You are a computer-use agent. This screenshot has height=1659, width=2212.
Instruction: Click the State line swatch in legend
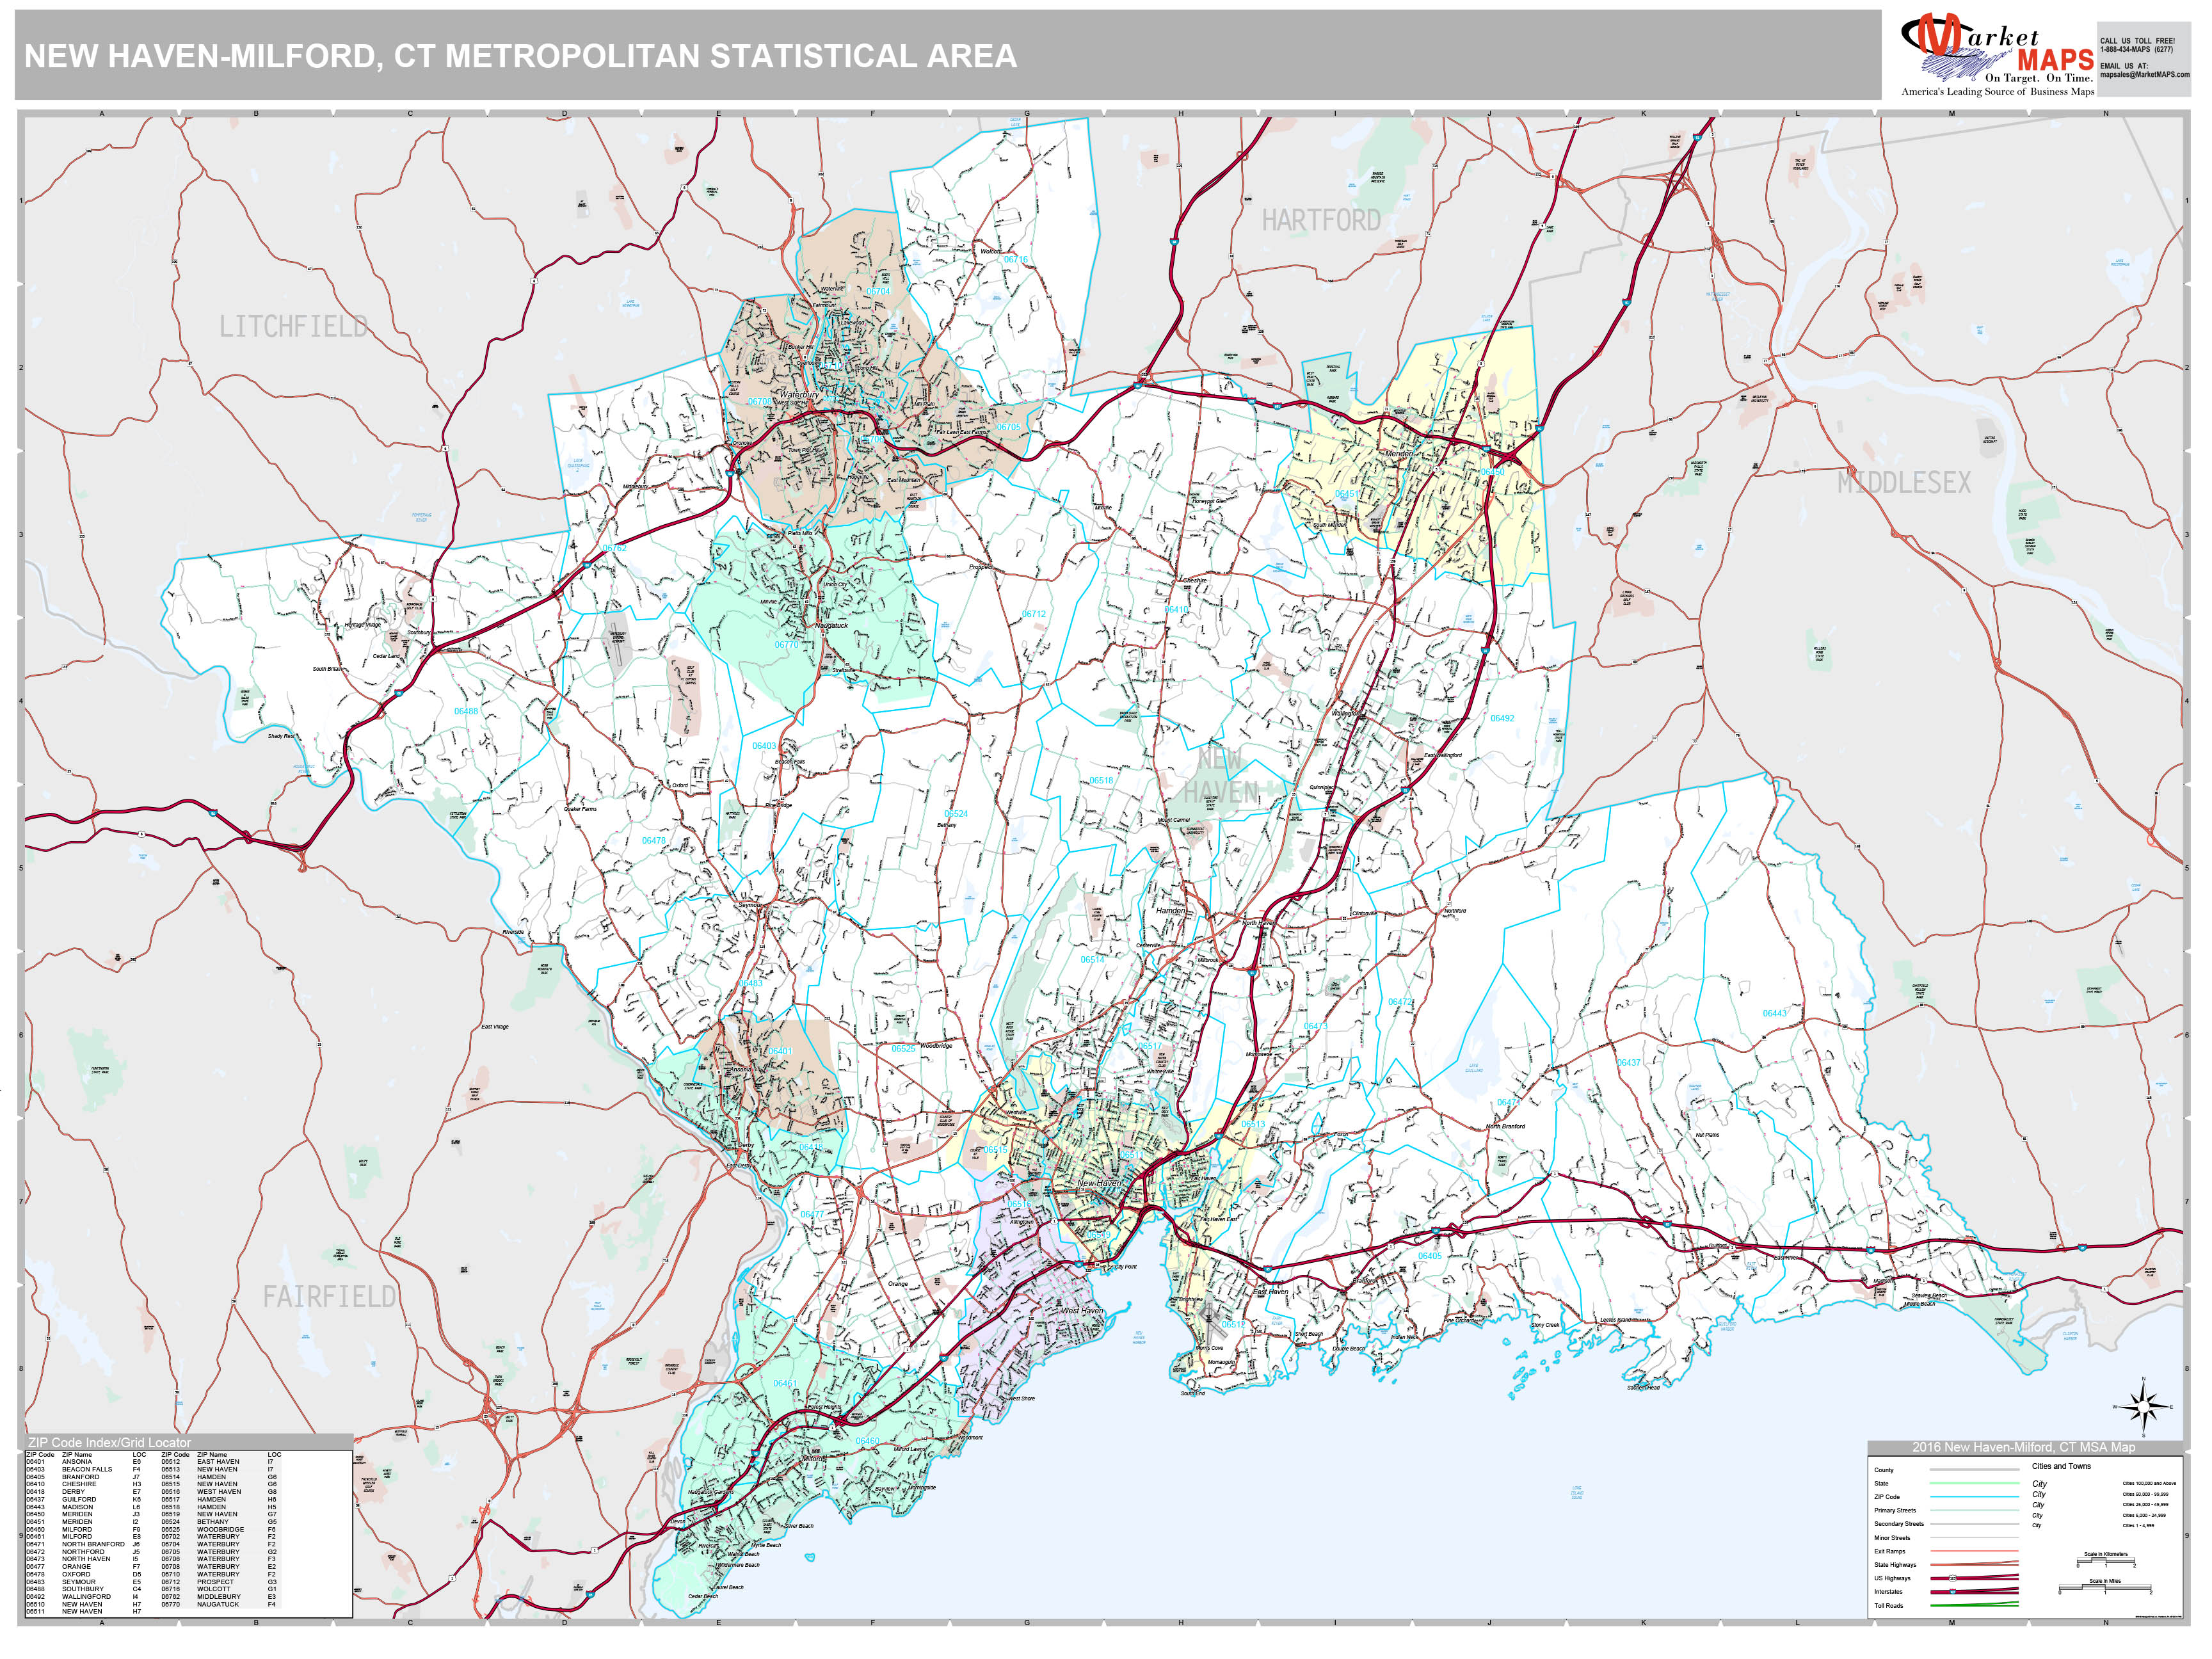pos(1975,1483)
